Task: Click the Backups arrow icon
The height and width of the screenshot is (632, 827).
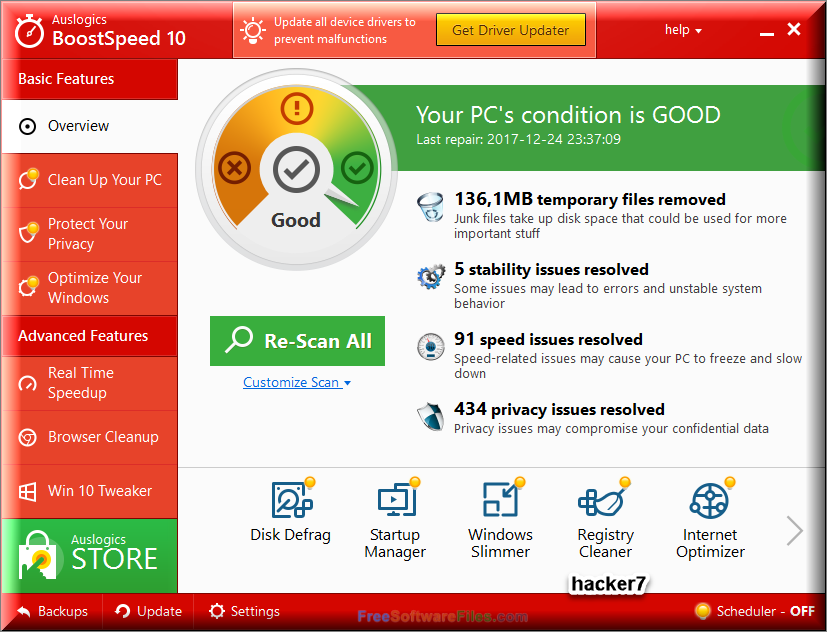Action: (24, 611)
